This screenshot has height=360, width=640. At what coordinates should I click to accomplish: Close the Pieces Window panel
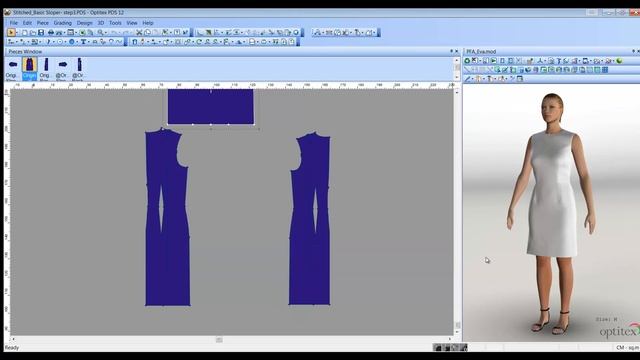pyautogui.click(x=457, y=51)
